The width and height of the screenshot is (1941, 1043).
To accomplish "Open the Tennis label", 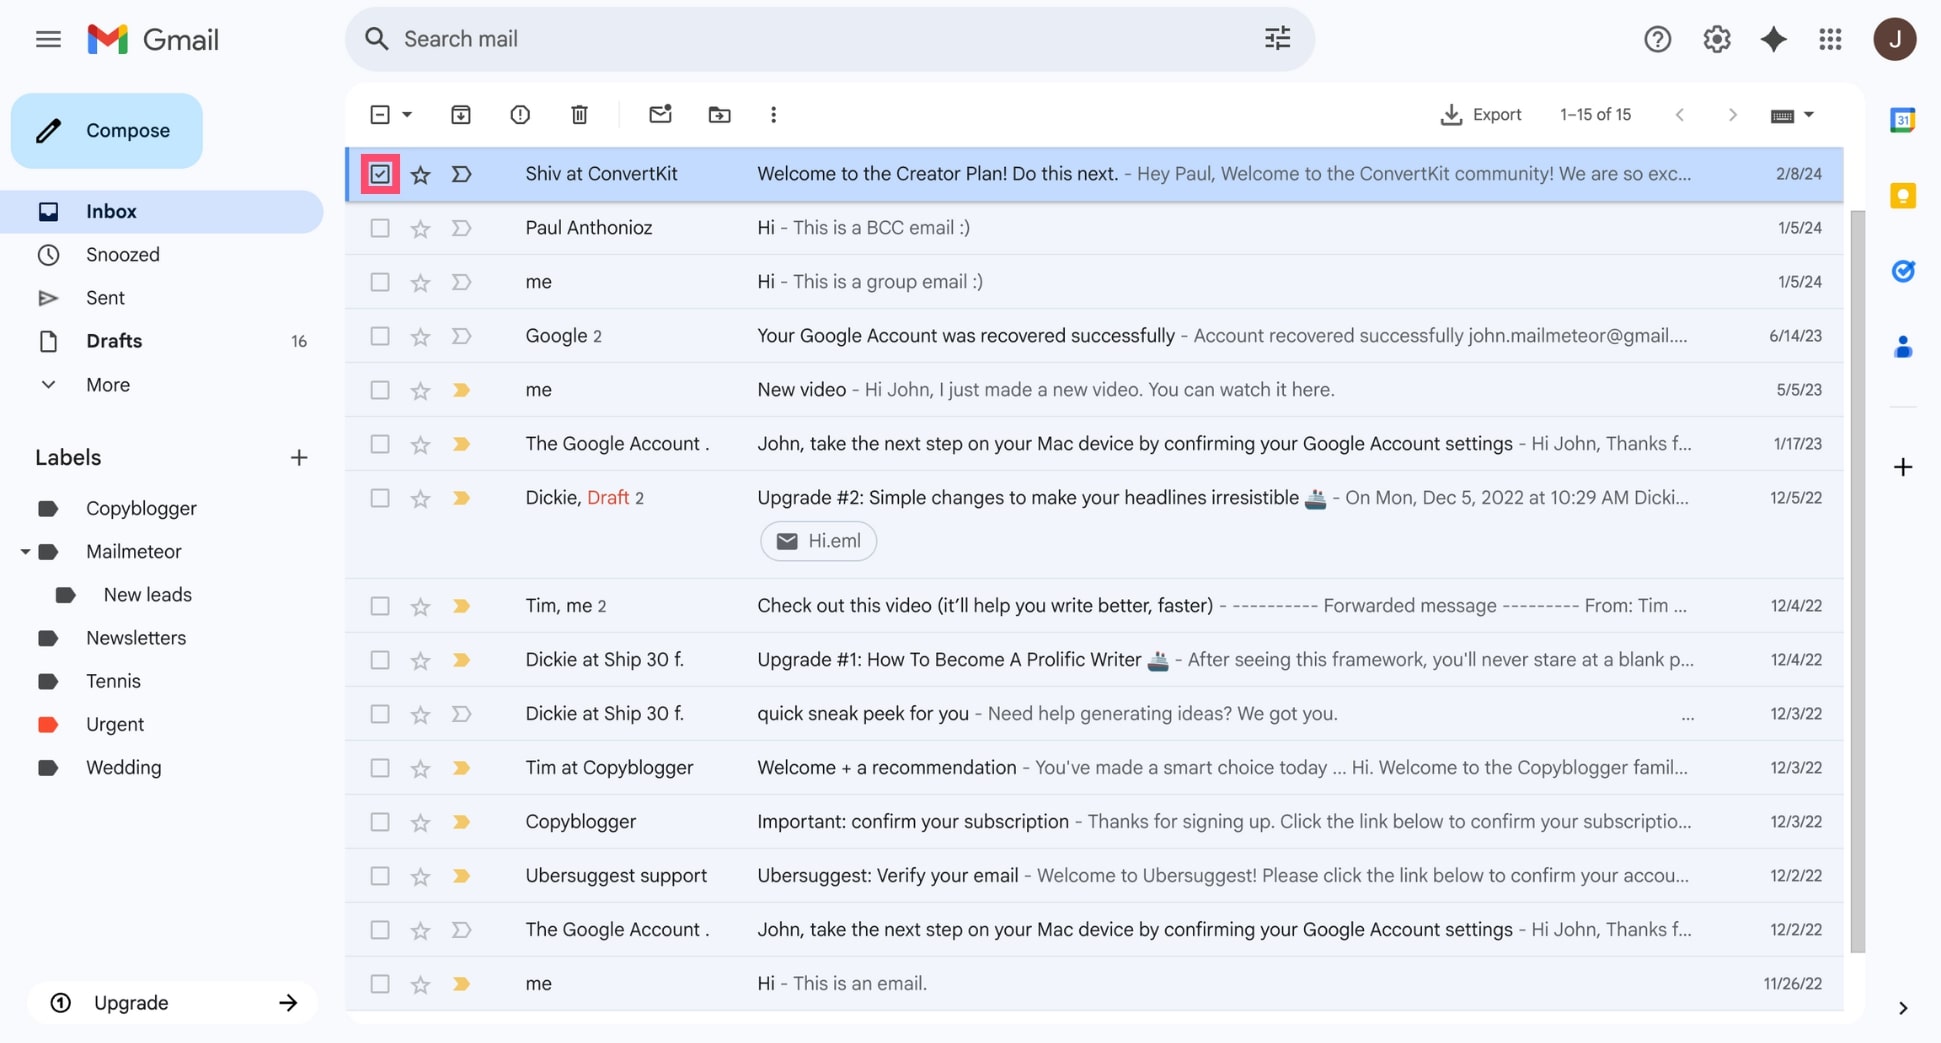I will click(113, 681).
